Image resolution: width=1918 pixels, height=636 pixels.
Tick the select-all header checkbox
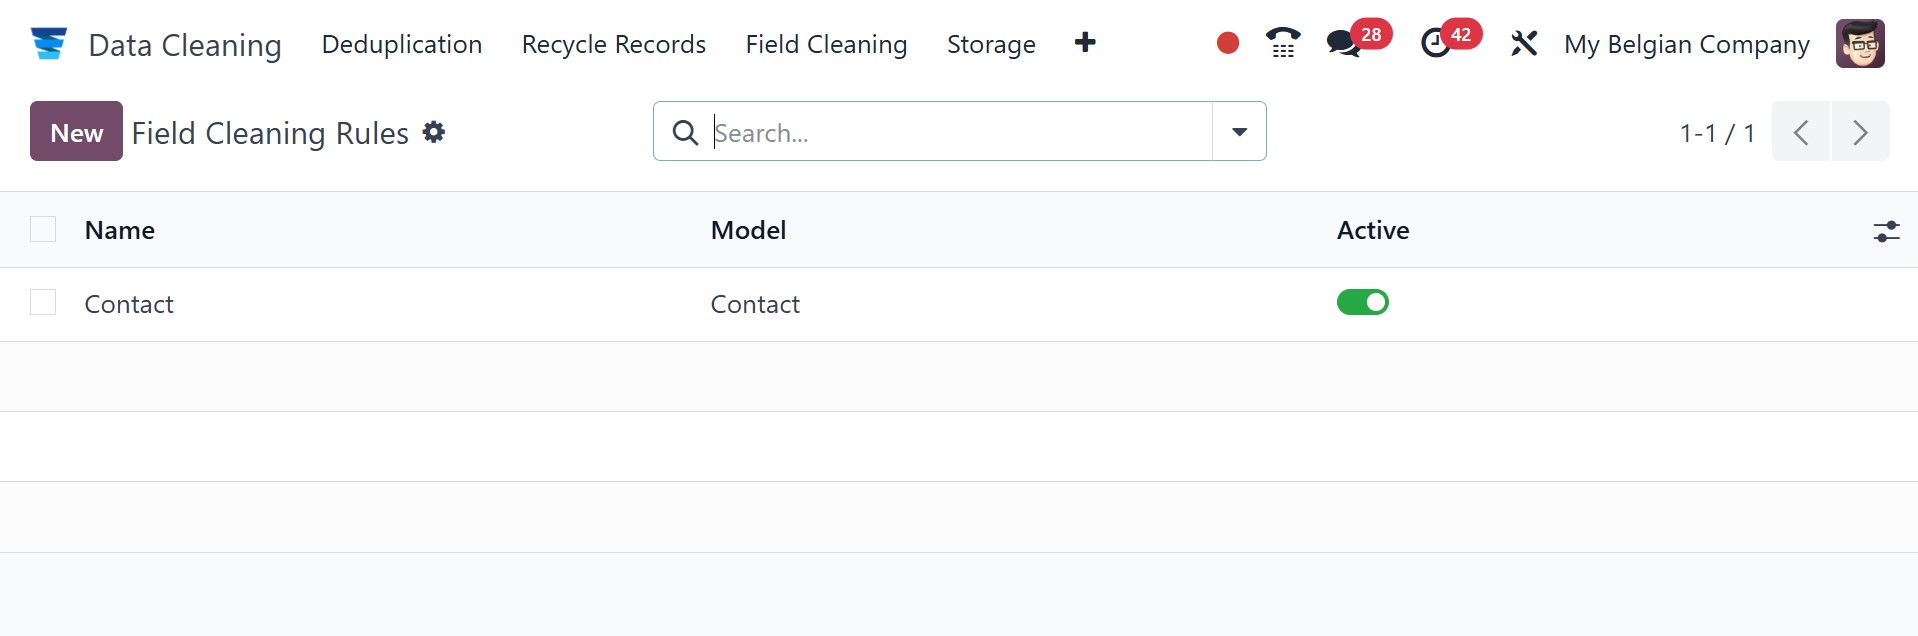tap(43, 229)
